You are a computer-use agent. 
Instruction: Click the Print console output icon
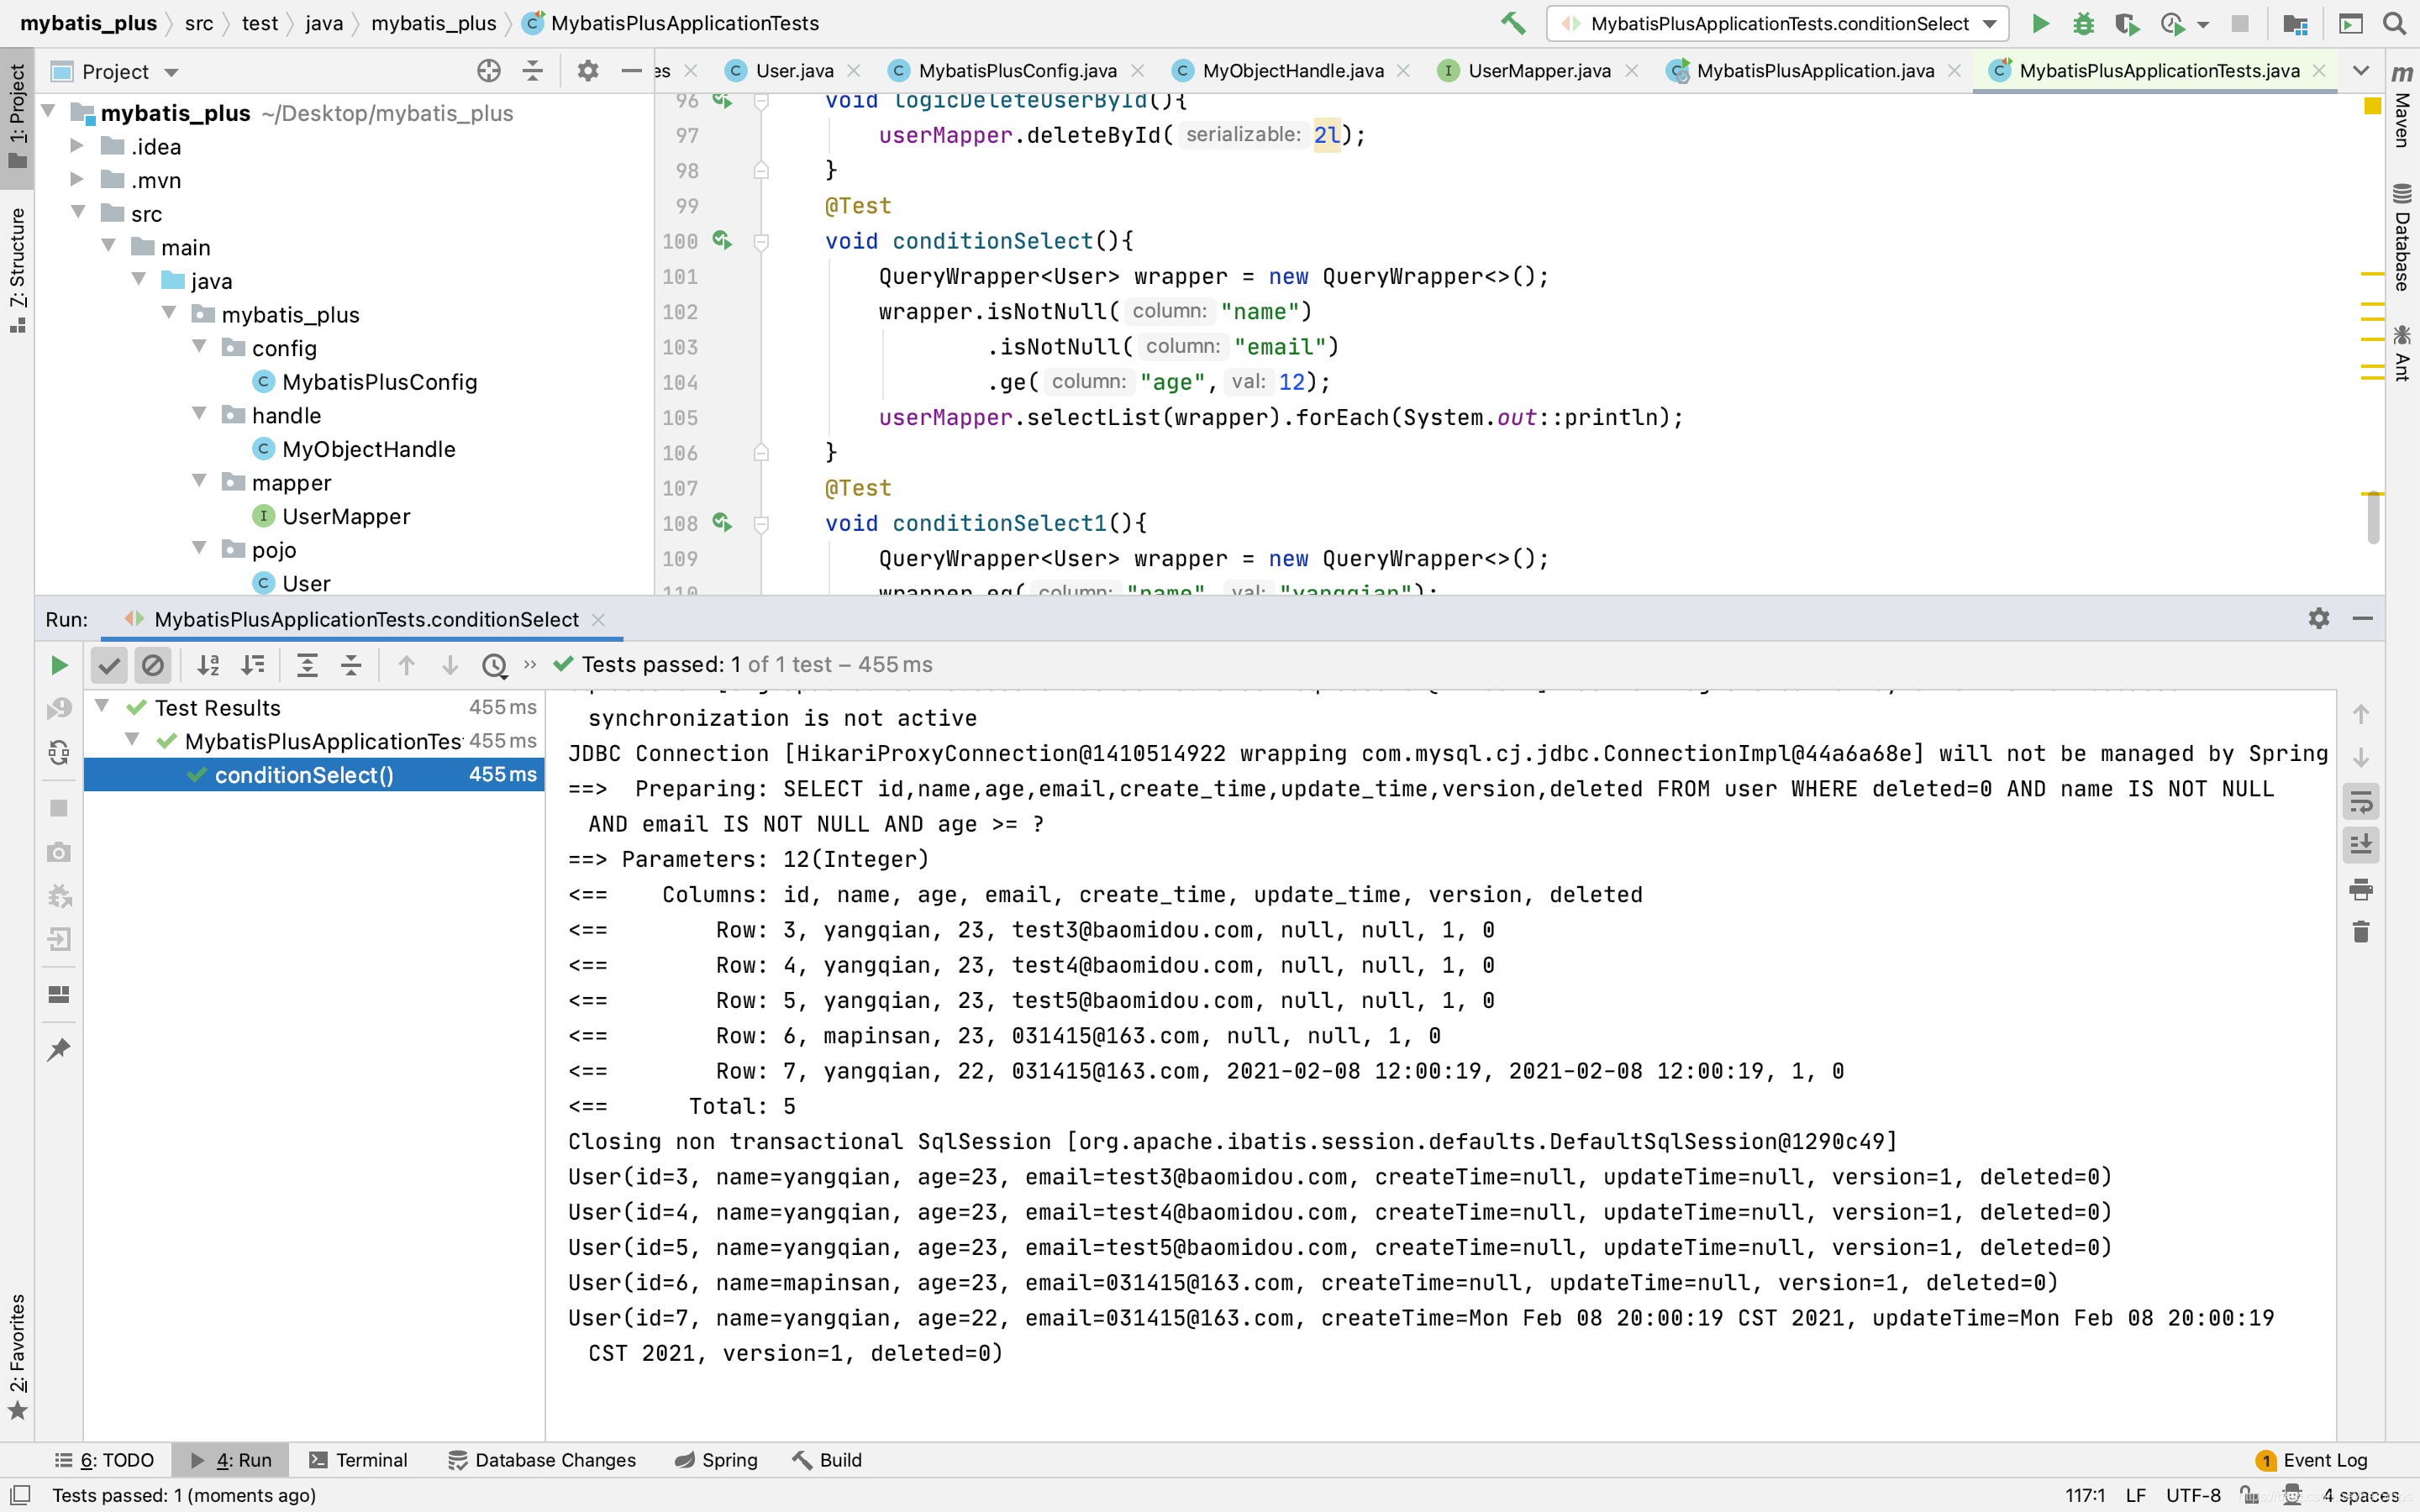coord(2361,889)
